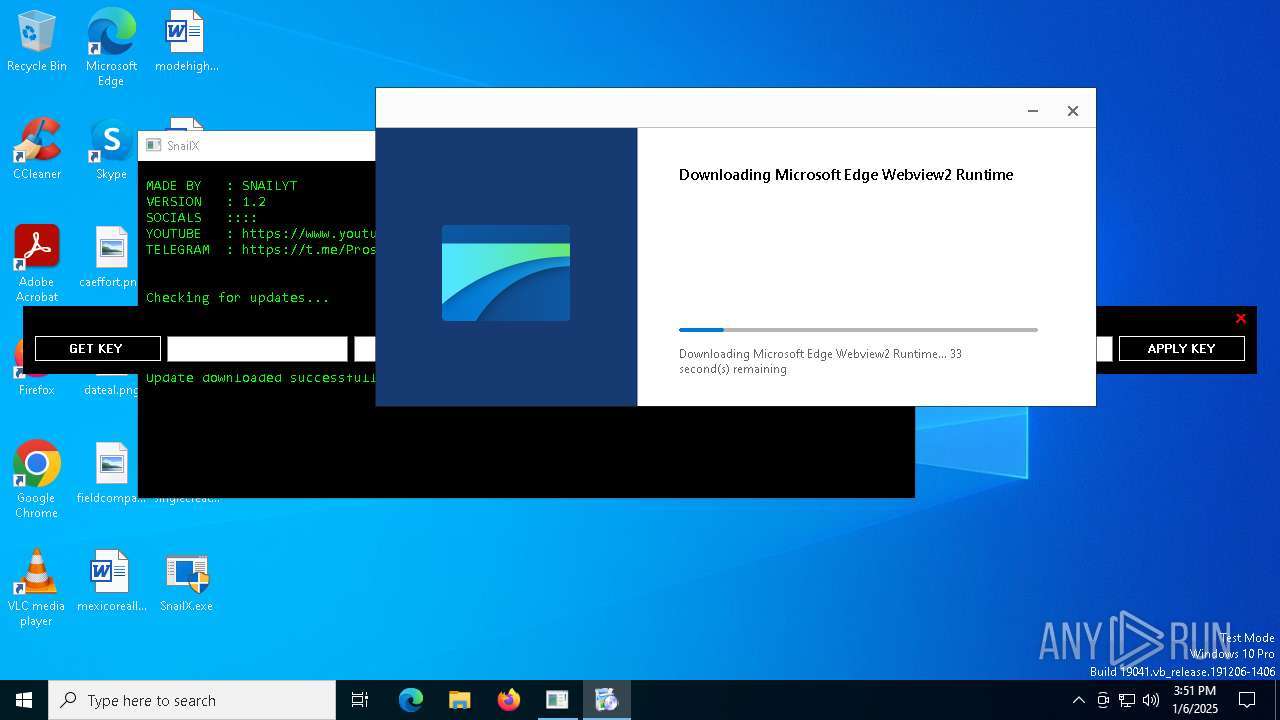This screenshot has width=1280, height=720.
Task: Open Microsoft Edge from the taskbar
Action: coord(411,700)
